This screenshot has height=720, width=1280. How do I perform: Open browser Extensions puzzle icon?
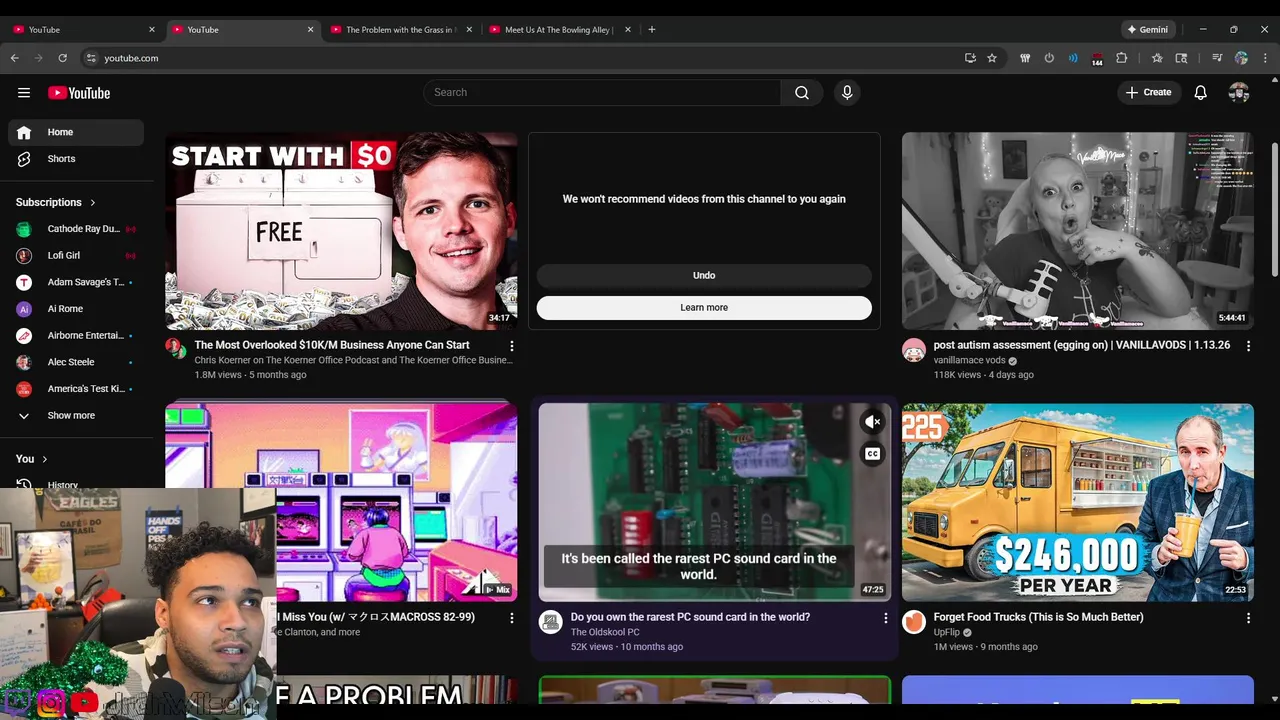pyautogui.click(x=1121, y=58)
